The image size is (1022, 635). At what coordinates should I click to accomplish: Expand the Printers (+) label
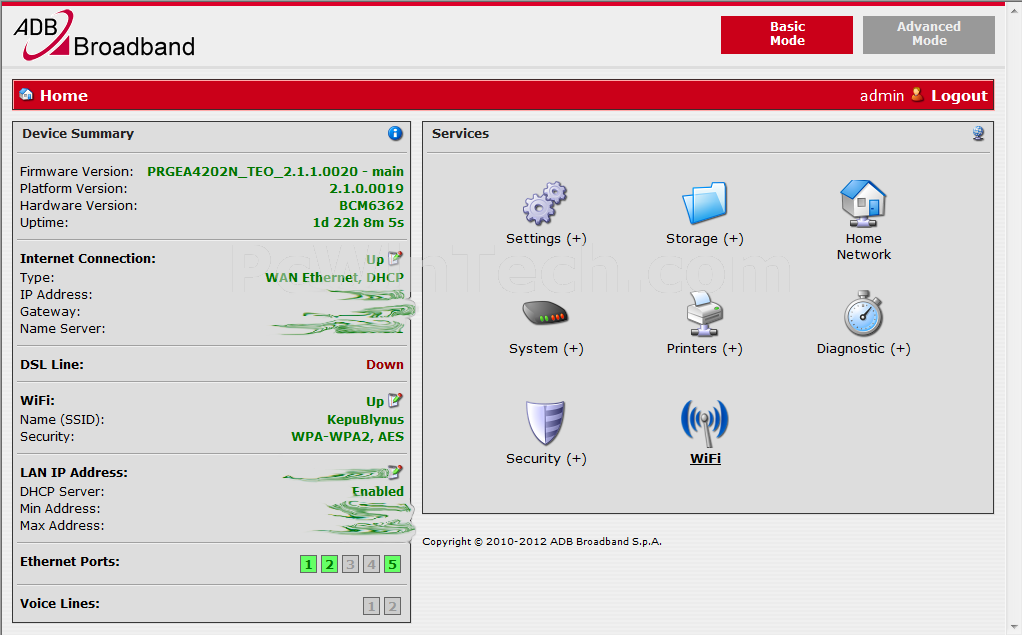pos(705,349)
